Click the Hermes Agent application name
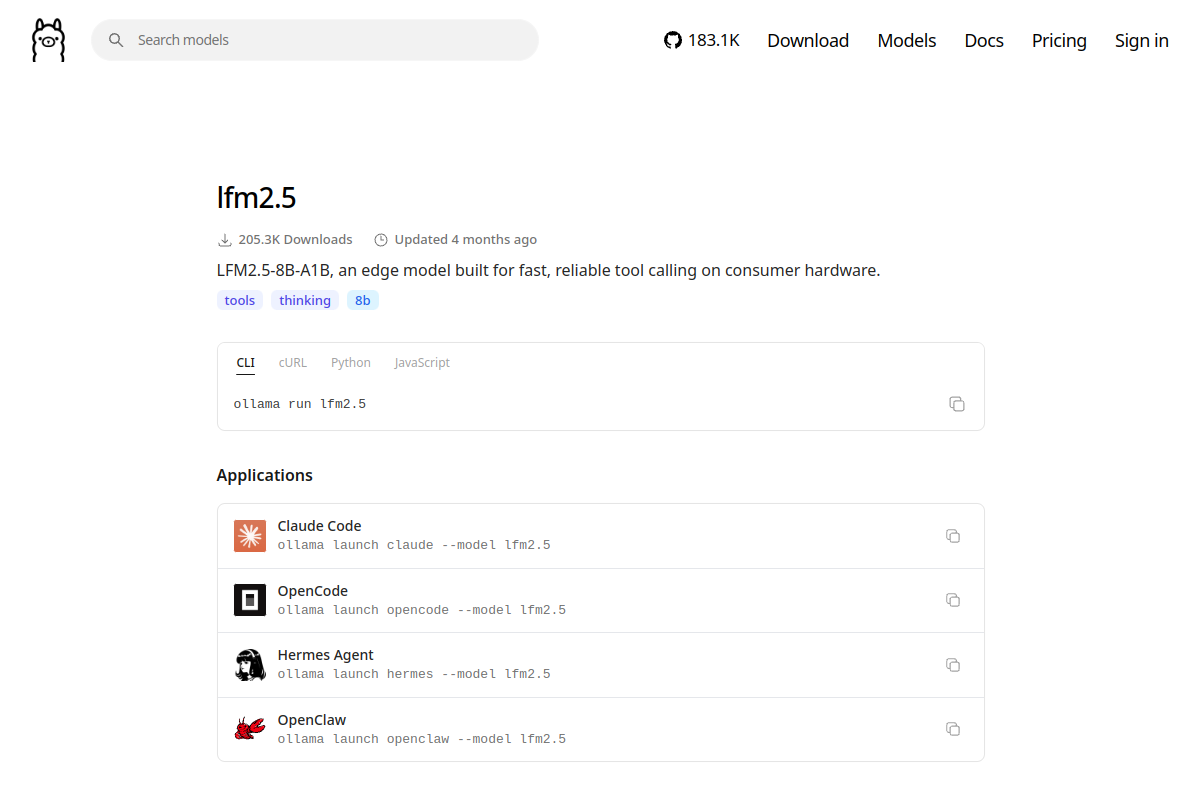Image resolution: width=1200 pixels, height=800 pixels. point(326,655)
